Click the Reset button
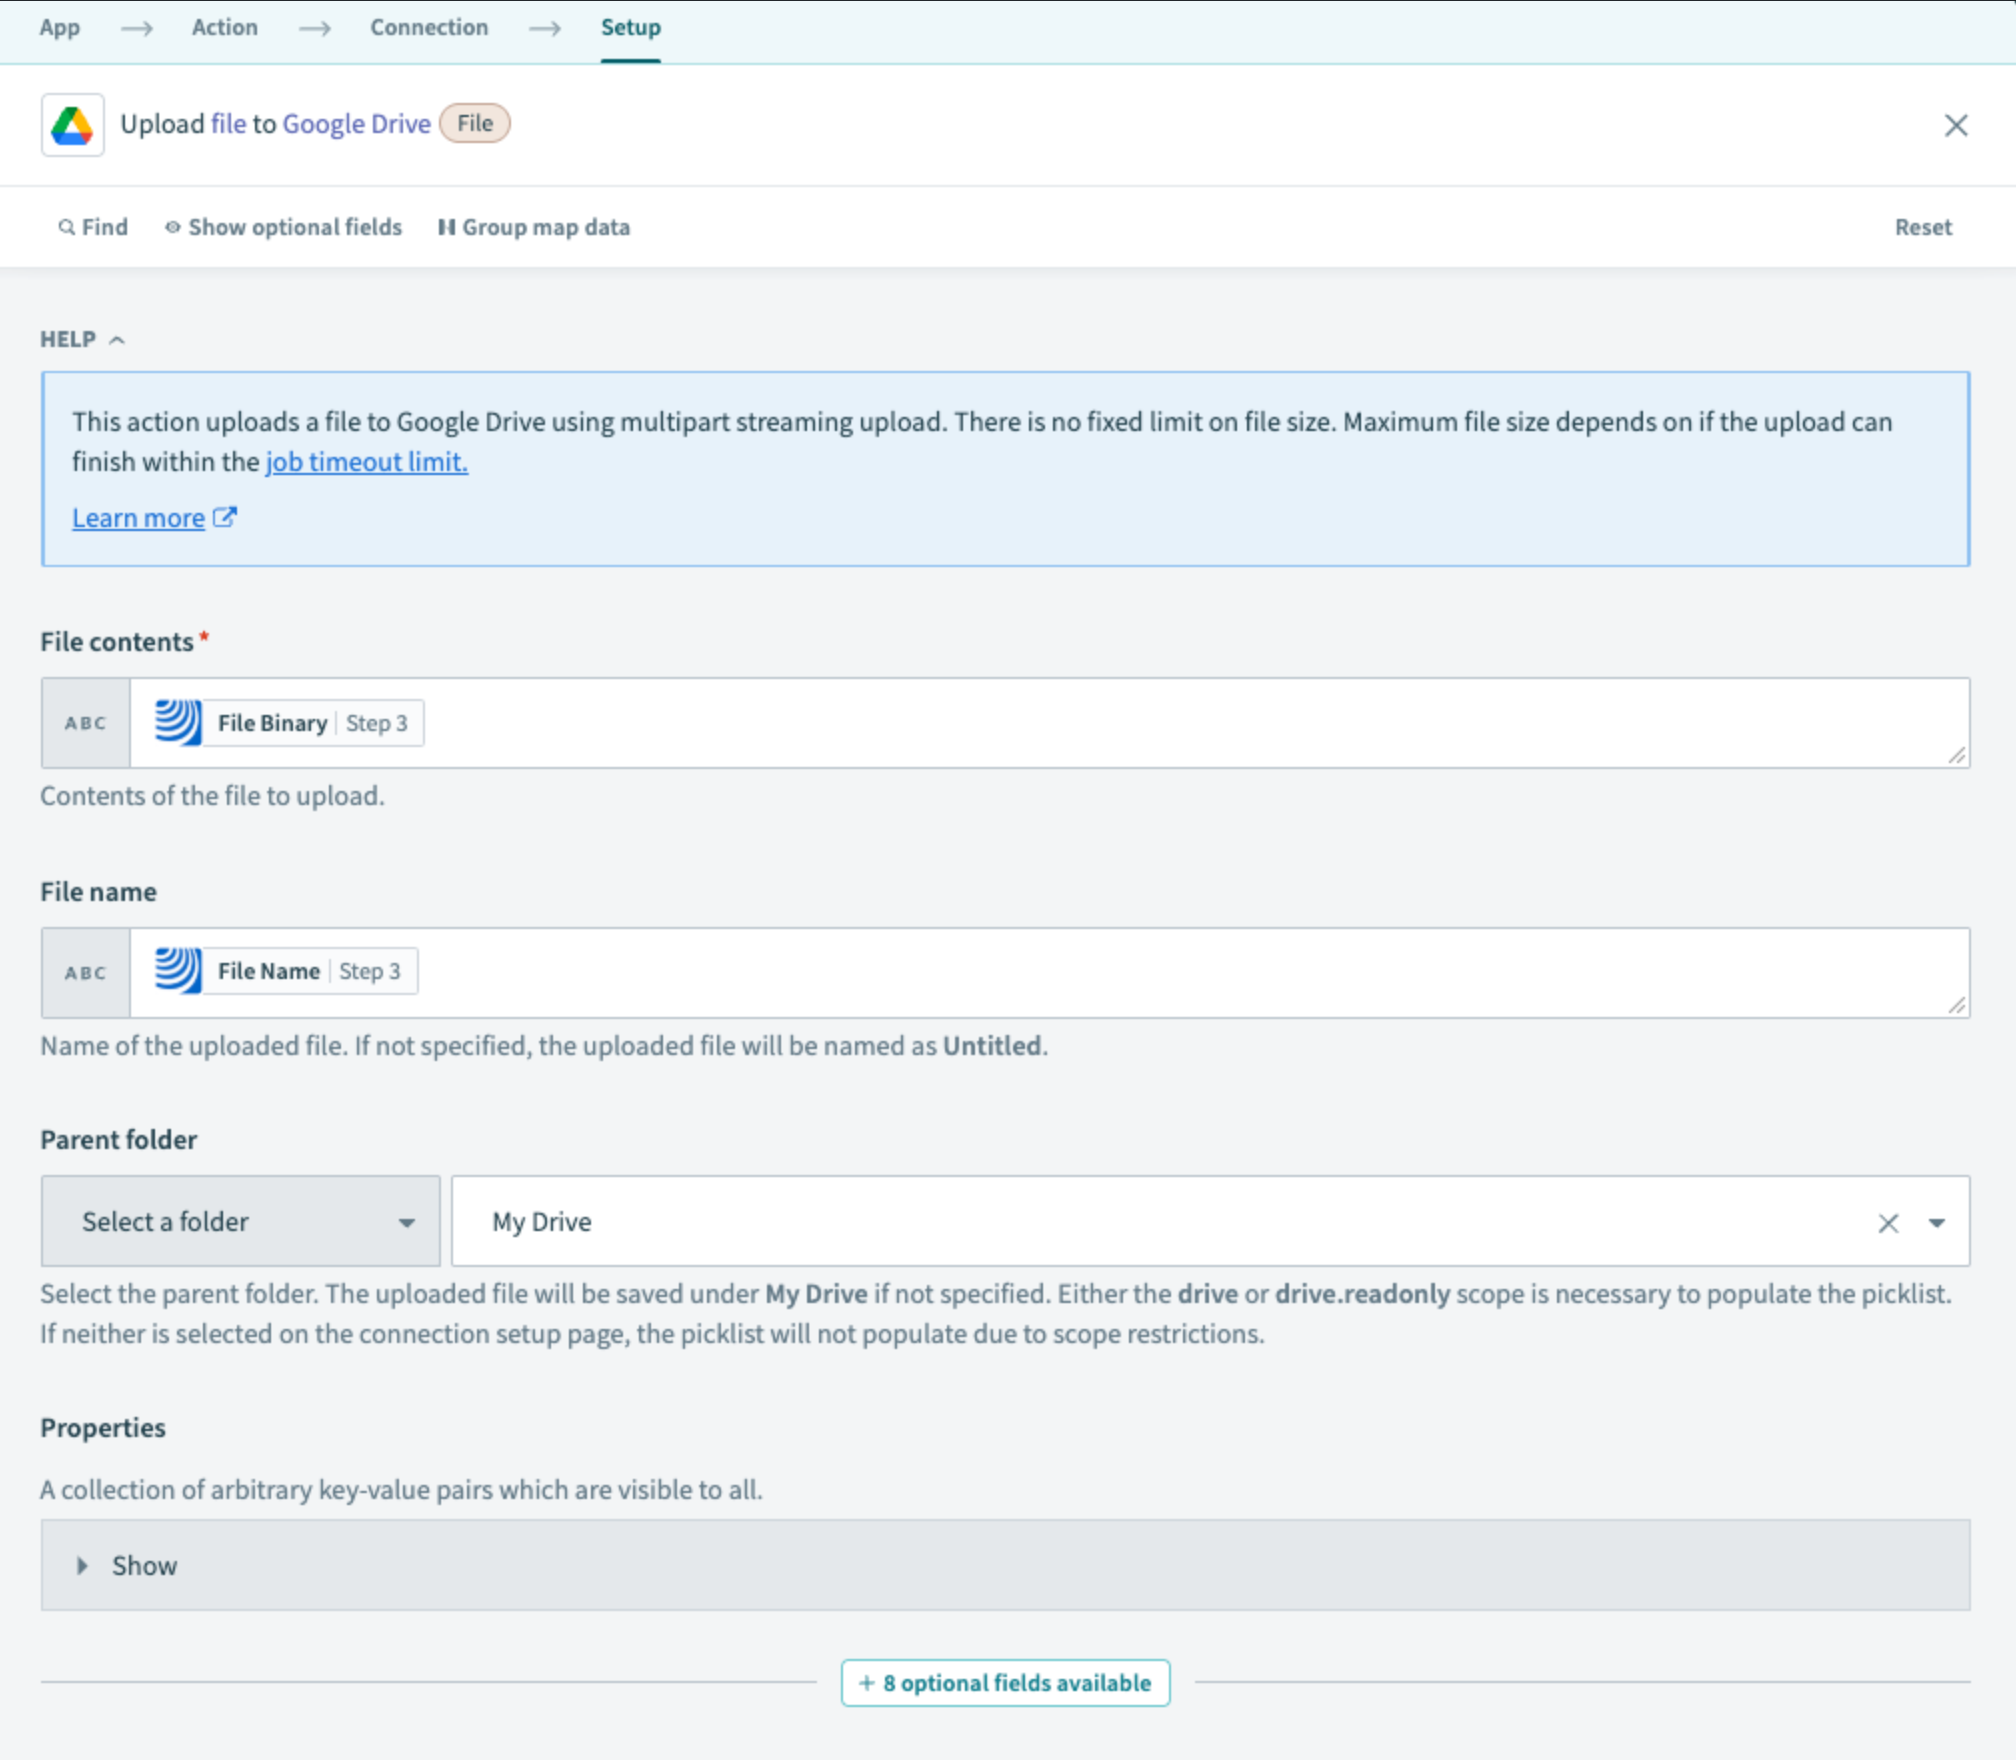Viewport: 2016px width, 1760px height. 1922,227
